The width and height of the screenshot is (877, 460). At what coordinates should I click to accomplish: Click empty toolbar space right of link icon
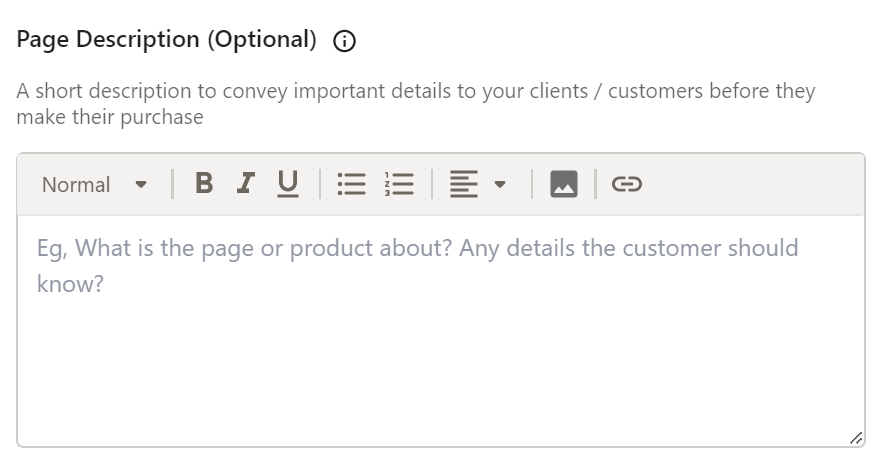[x=750, y=184]
